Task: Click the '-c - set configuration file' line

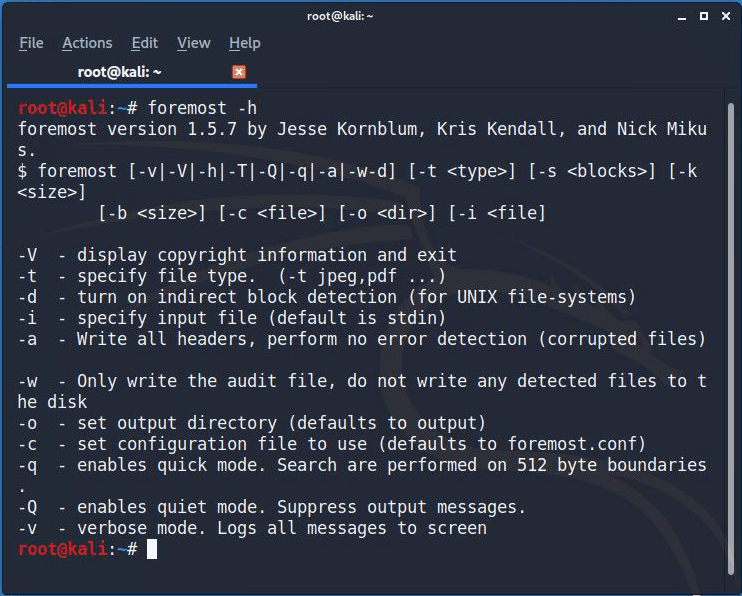Action: click(332, 444)
